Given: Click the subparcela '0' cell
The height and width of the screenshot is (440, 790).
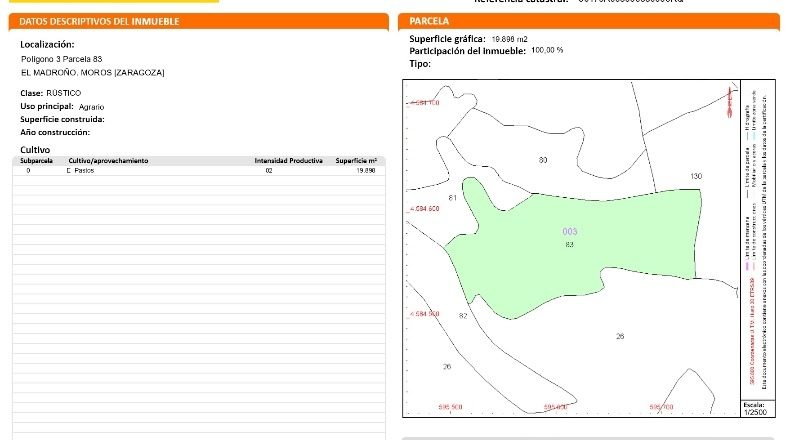Looking at the screenshot, I should coord(28,170).
